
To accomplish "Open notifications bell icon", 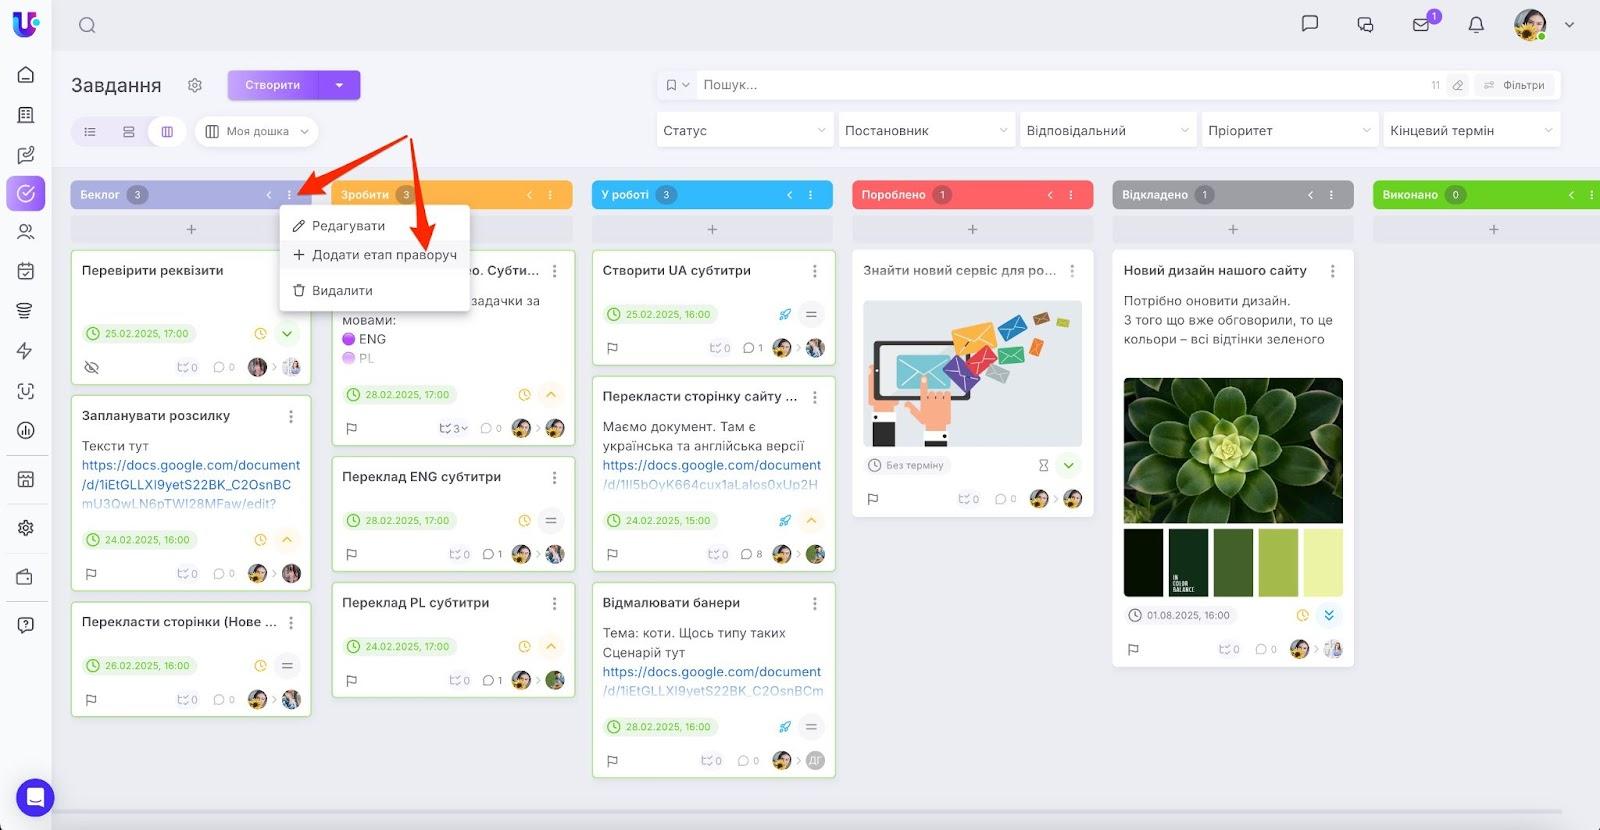I will [x=1476, y=25].
